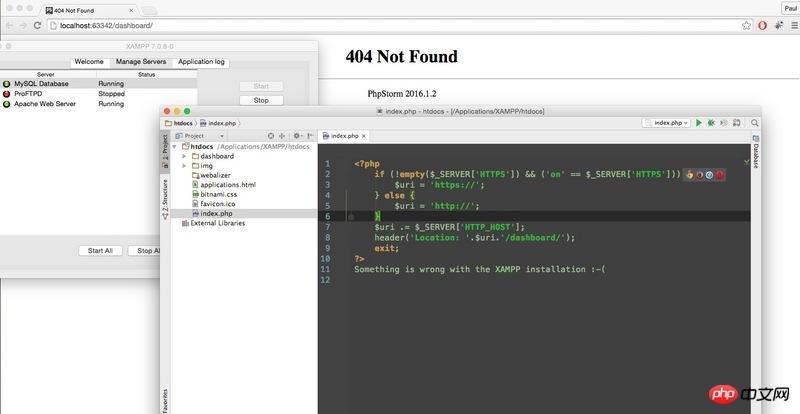The width and height of the screenshot is (800, 414).
Task: Open page in Opera from editor popup
Action: click(x=719, y=175)
